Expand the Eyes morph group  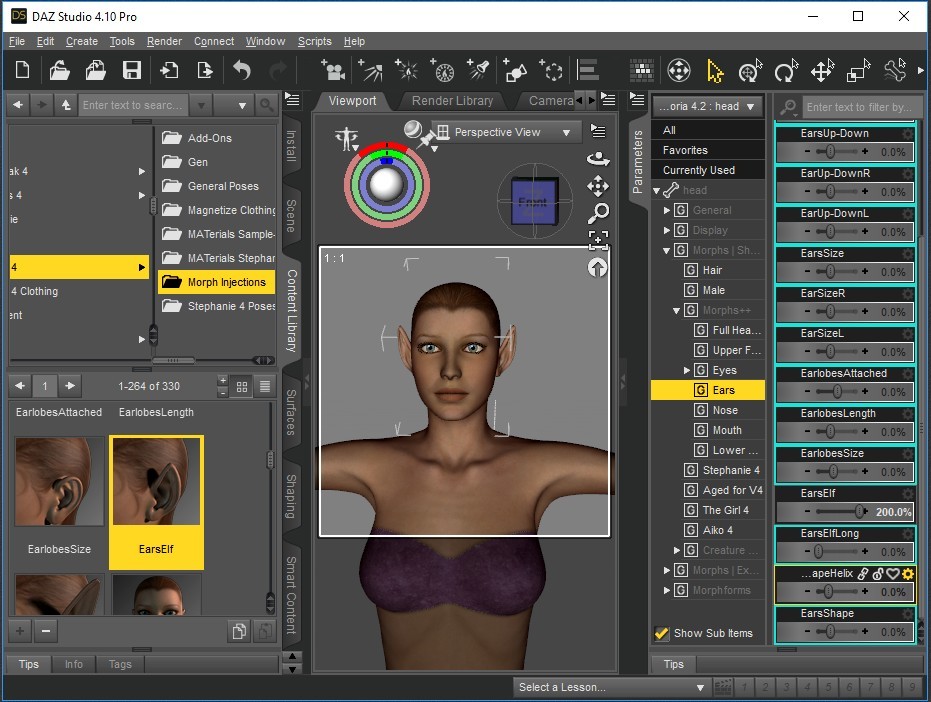(x=686, y=371)
